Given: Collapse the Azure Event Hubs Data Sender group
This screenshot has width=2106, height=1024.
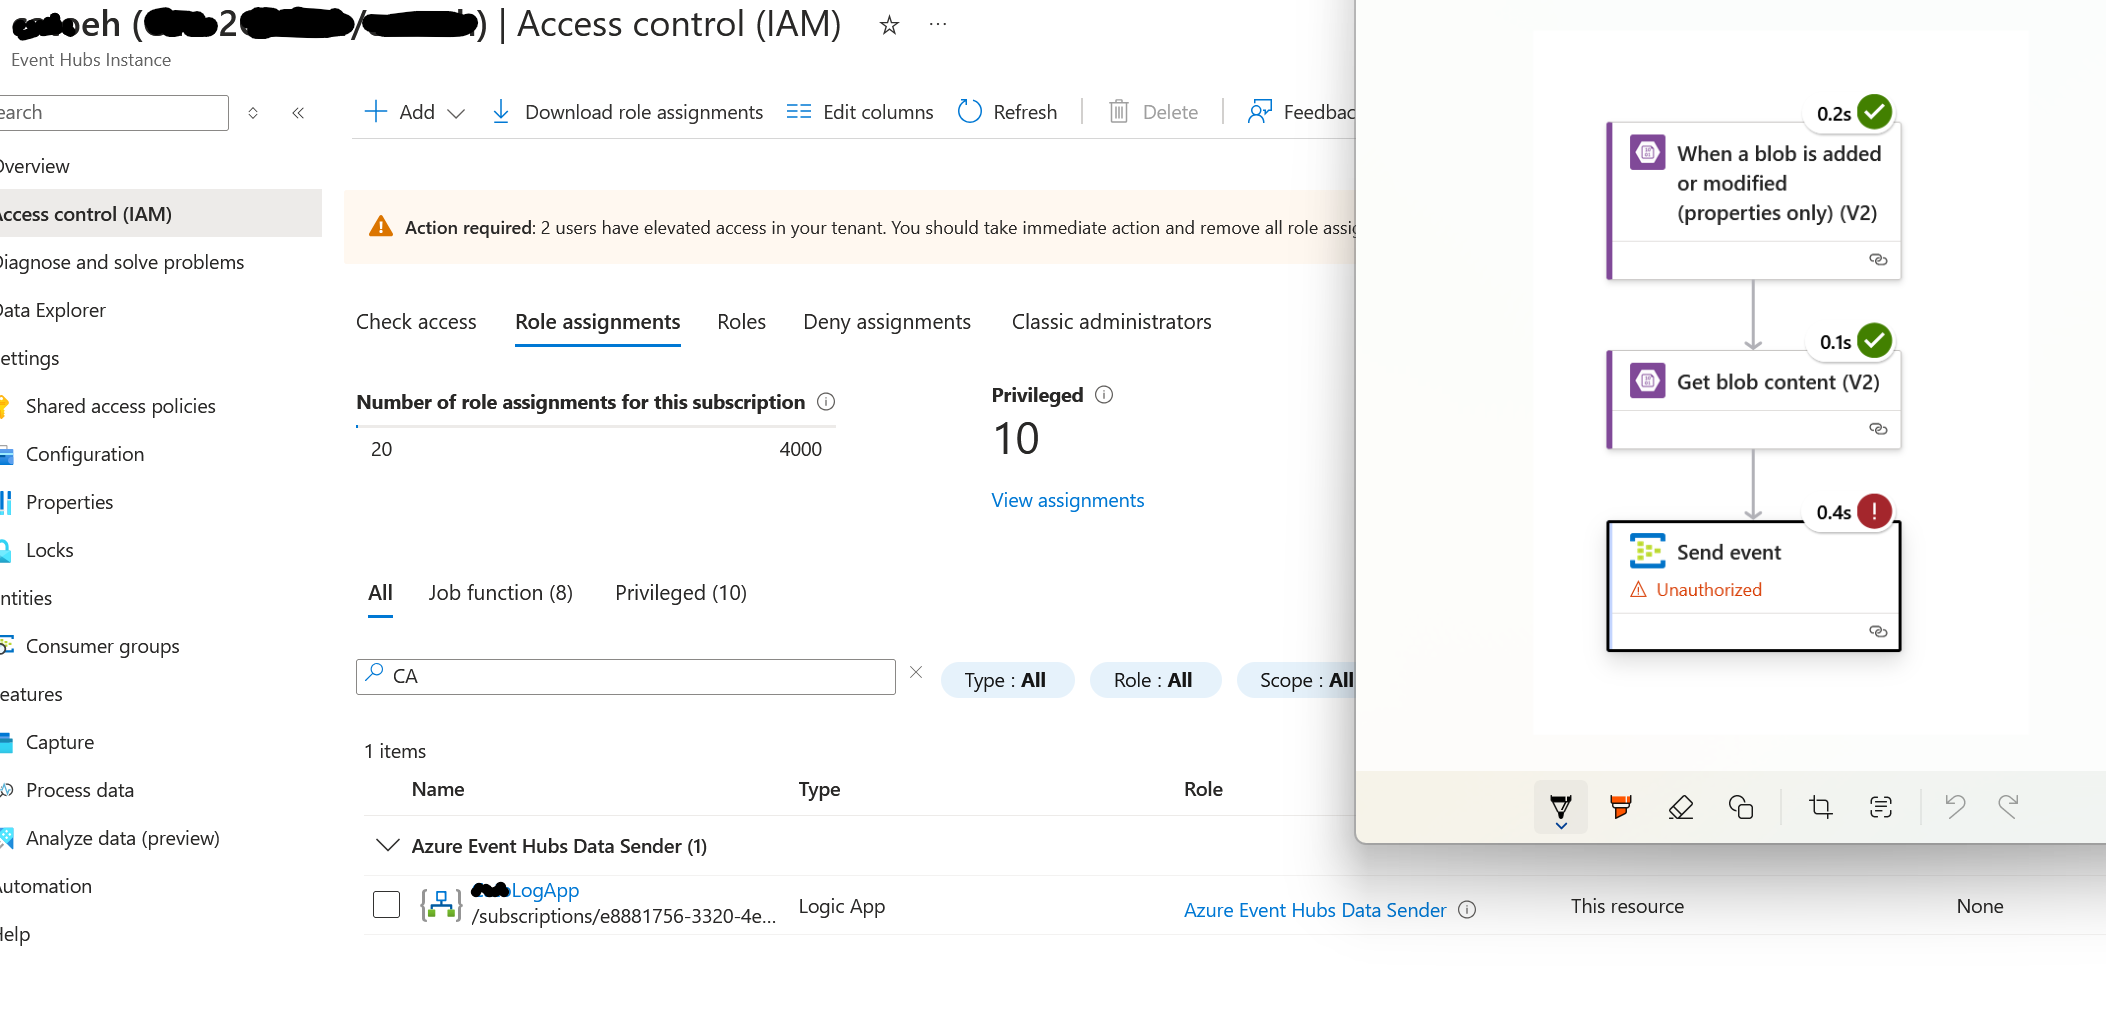Looking at the screenshot, I should (387, 846).
